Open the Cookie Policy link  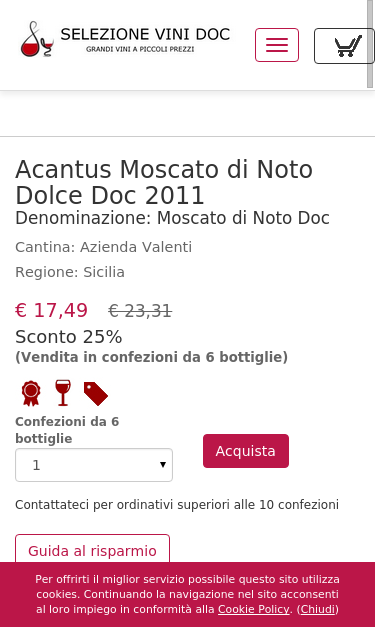pyautogui.click(x=253, y=609)
